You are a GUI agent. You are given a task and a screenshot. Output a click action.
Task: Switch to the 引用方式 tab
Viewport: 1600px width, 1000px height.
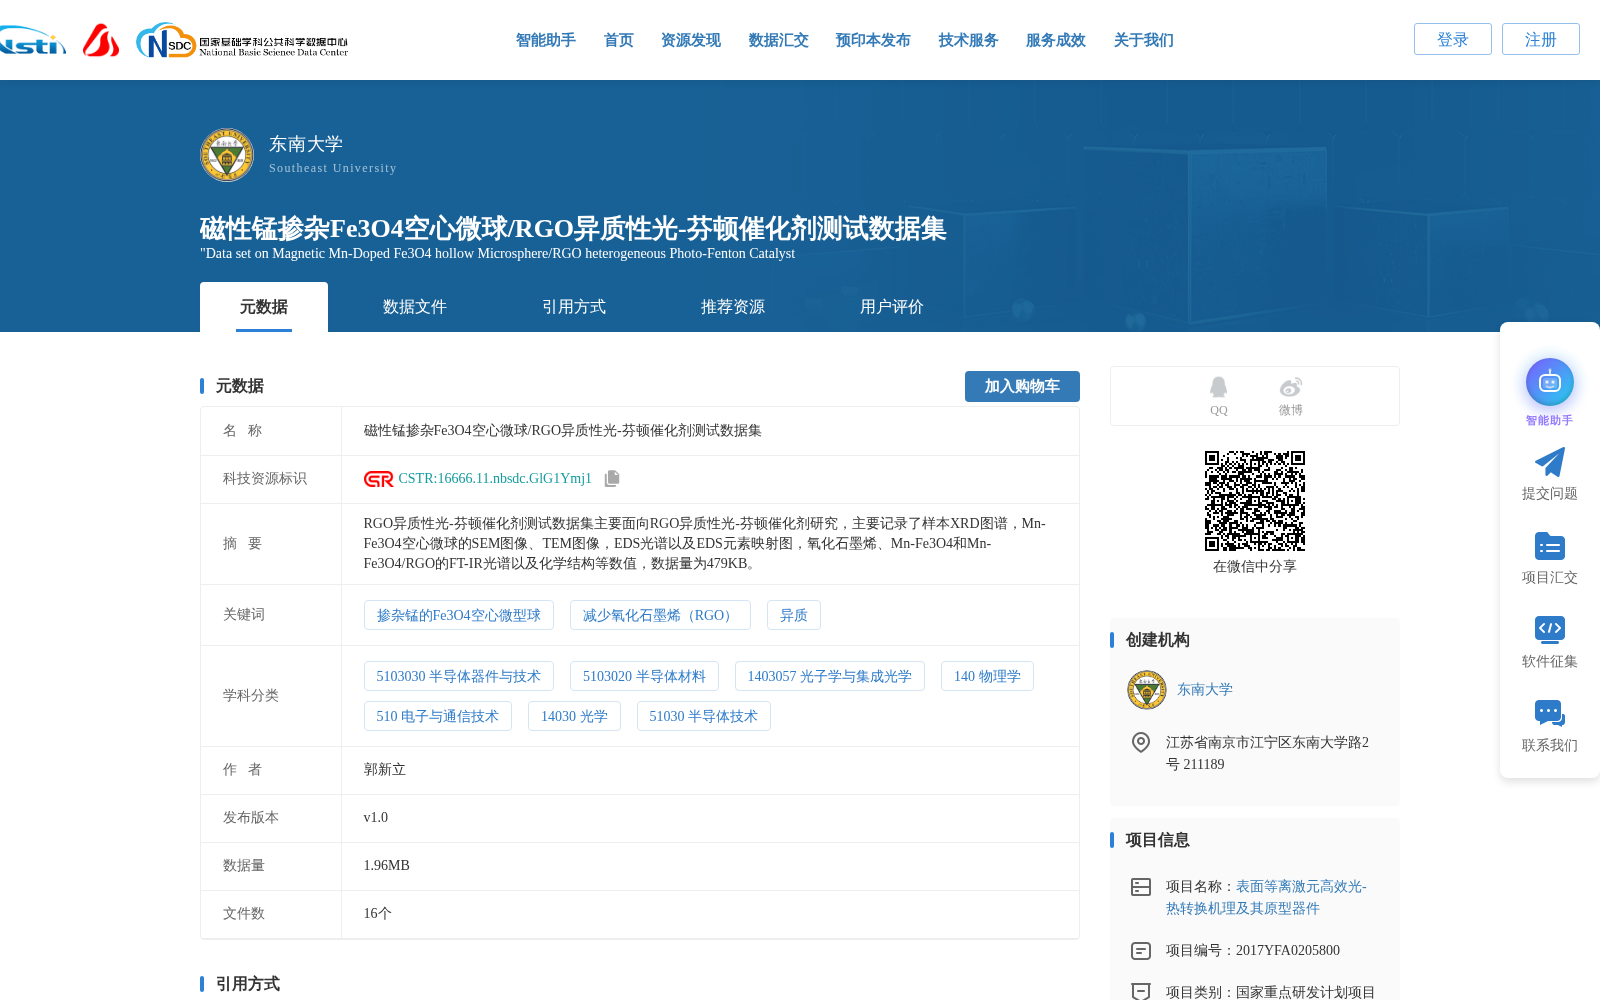(574, 307)
